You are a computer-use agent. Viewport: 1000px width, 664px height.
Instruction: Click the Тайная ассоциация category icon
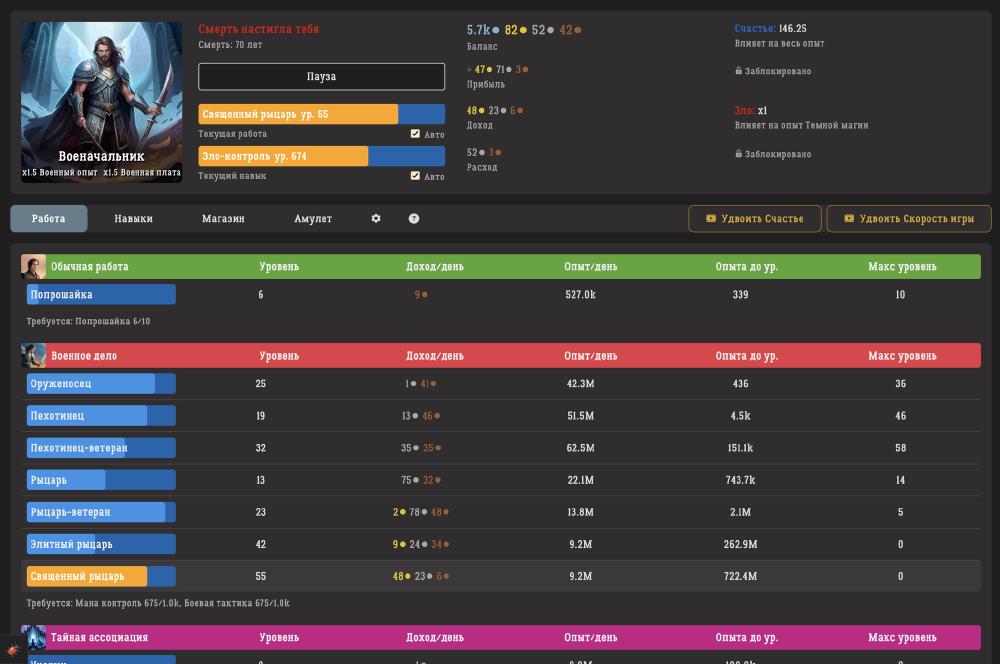pos(34,637)
